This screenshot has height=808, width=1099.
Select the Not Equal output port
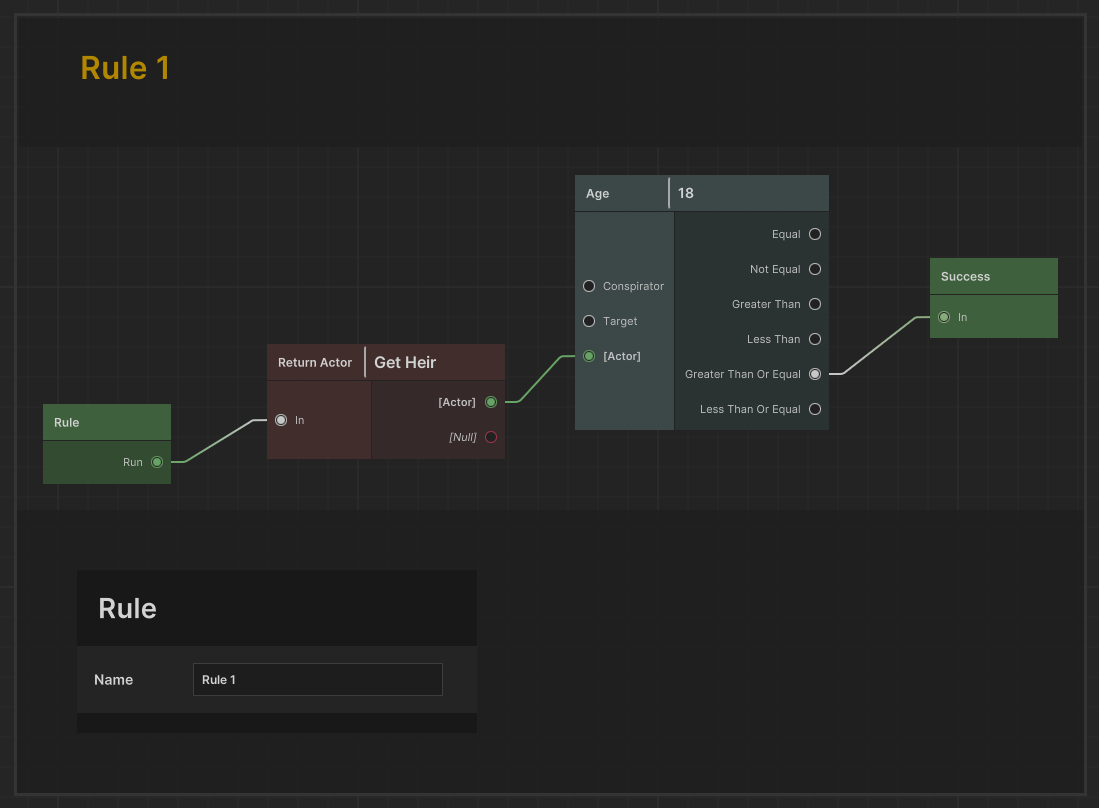click(x=815, y=269)
